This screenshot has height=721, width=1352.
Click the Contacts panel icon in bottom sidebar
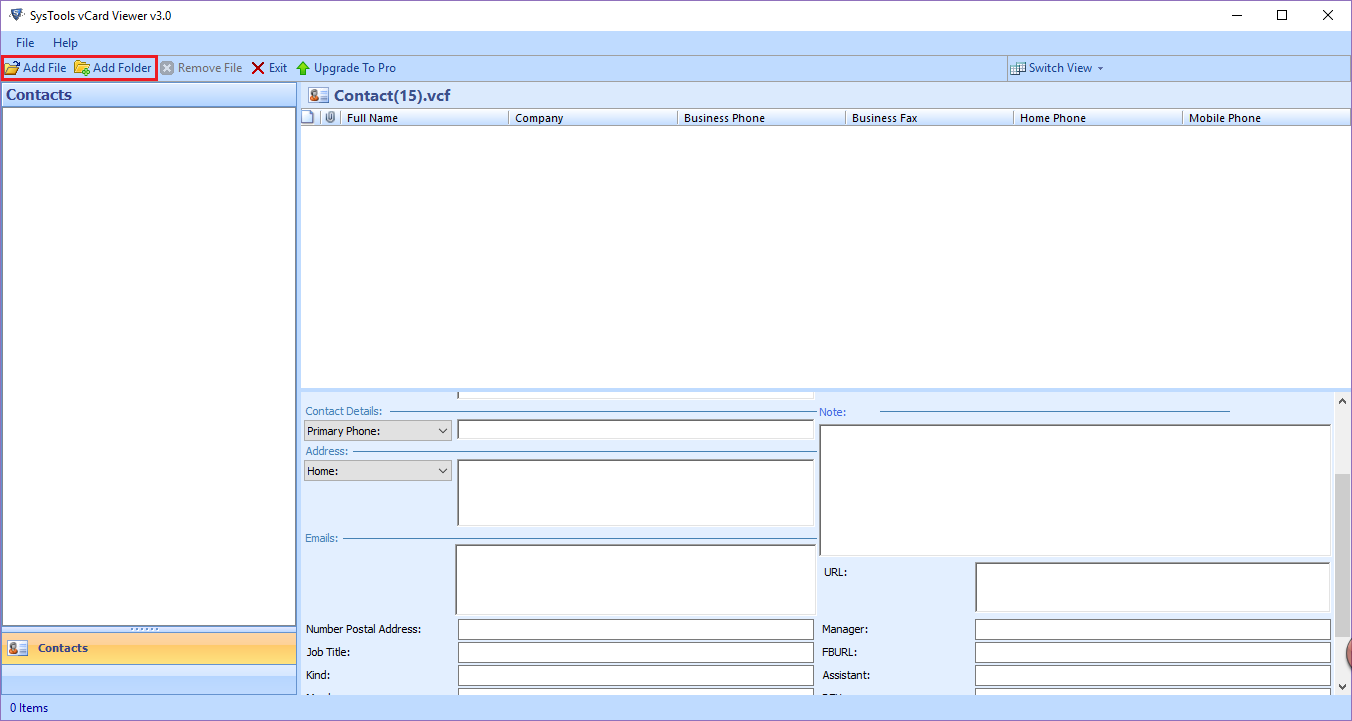click(x=17, y=647)
